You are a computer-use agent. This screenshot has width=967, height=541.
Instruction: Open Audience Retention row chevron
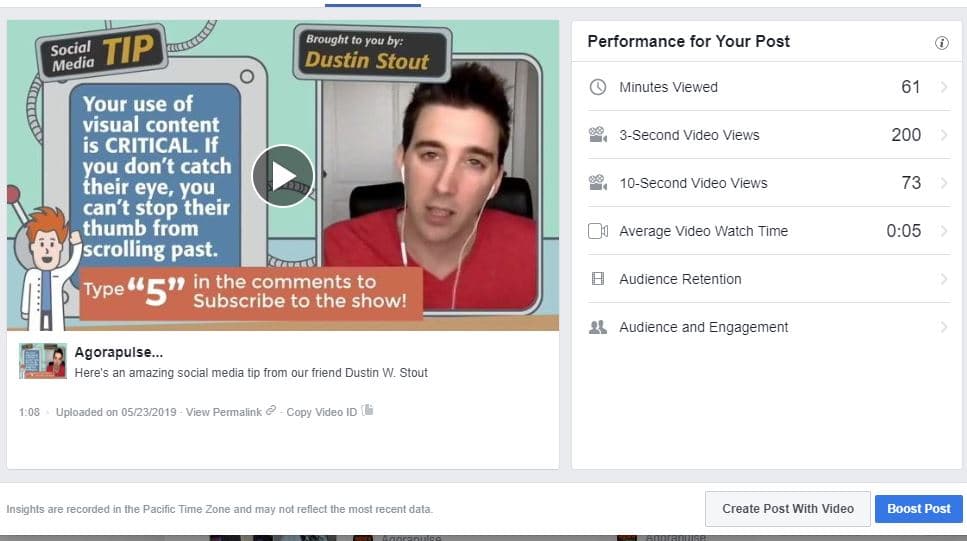click(944, 279)
